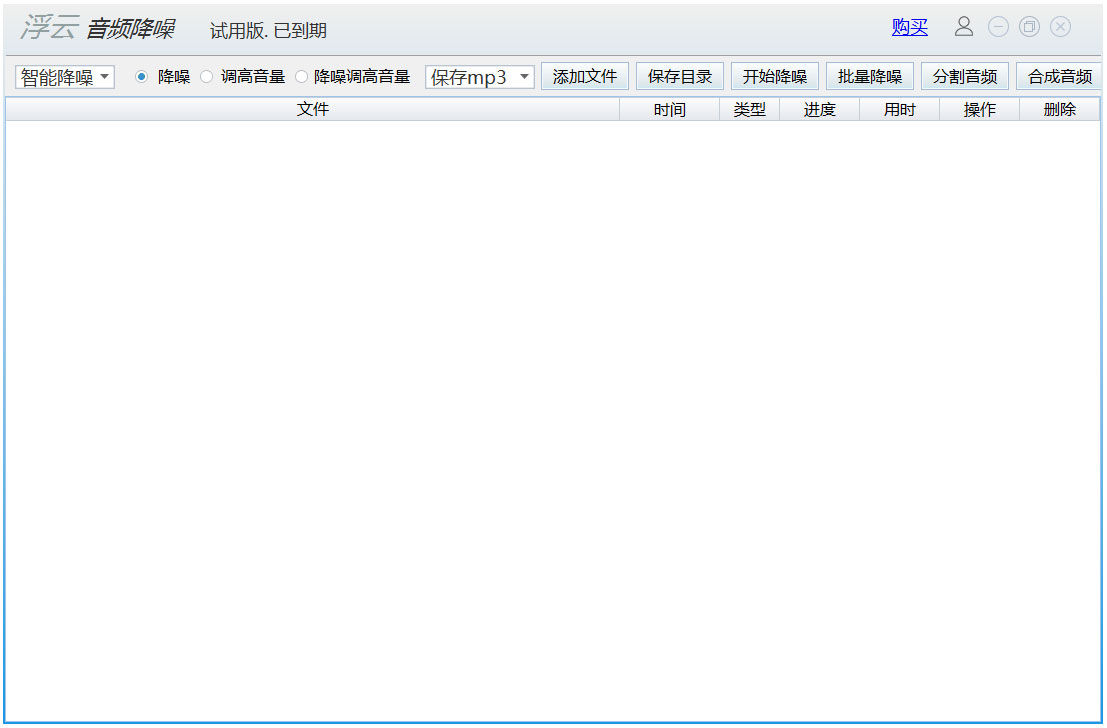Screen dimensions: 1107x728
Task: Open the 合成音频 tool
Action: coord(1059,75)
